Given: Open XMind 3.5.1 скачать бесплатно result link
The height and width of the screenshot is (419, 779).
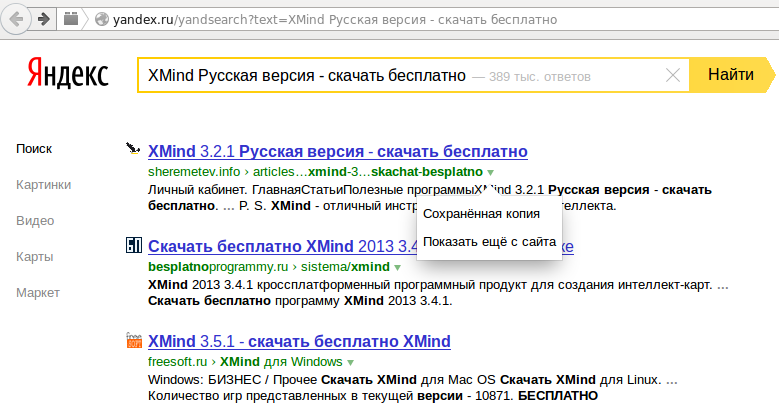Looking at the screenshot, I should [299, 341].
